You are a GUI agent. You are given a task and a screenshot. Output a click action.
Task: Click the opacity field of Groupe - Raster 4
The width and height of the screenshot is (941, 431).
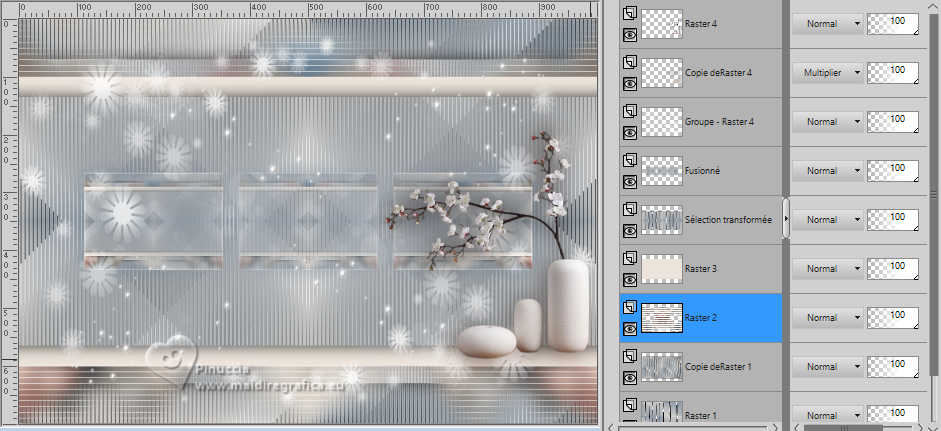893,122
